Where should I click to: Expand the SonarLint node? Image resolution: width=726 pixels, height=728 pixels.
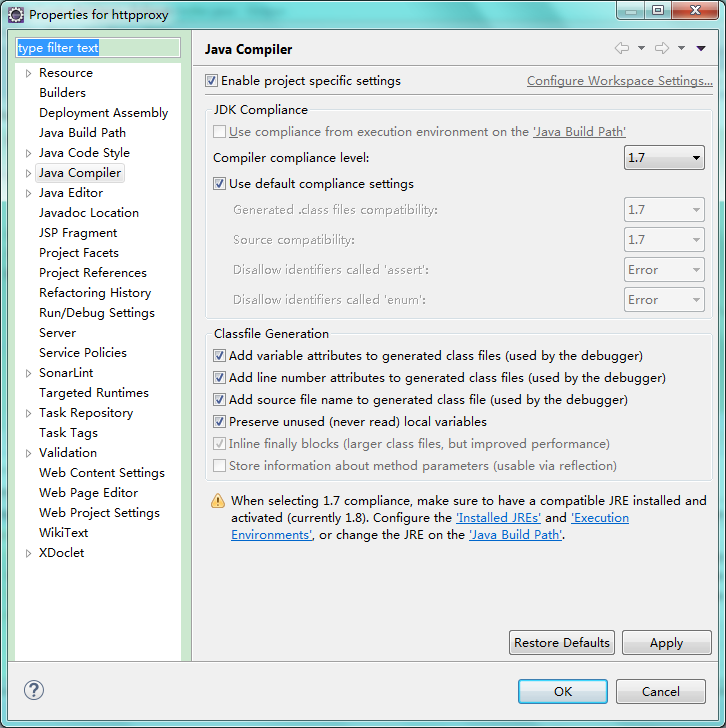pyautogui.click(x=28, y=373)
